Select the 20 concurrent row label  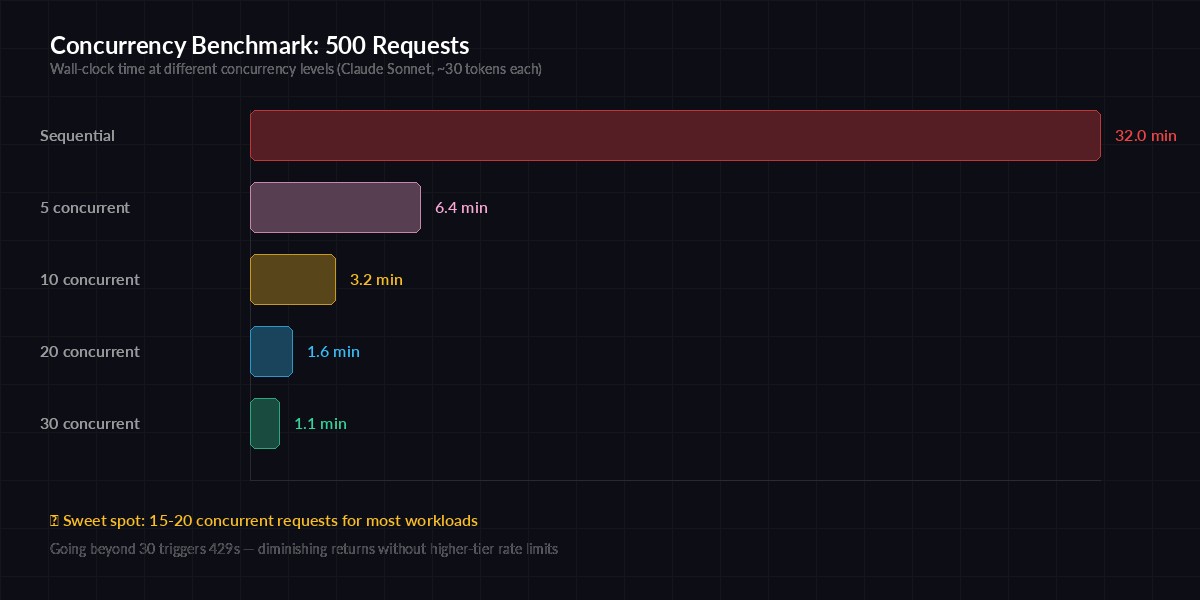(89, 351)
